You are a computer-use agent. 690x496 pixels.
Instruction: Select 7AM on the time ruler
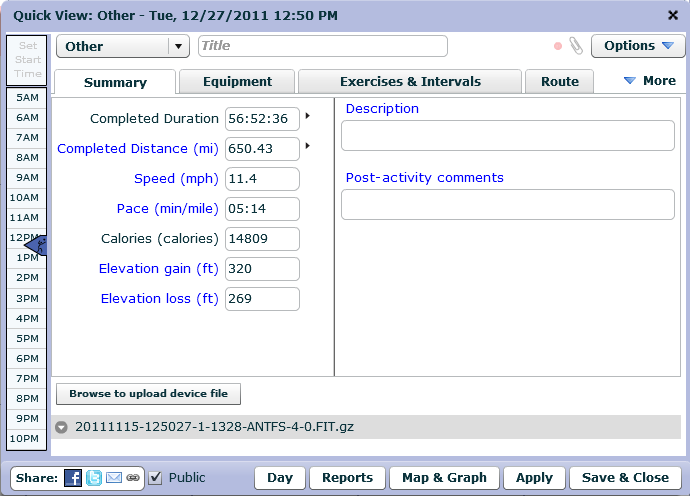27,138
